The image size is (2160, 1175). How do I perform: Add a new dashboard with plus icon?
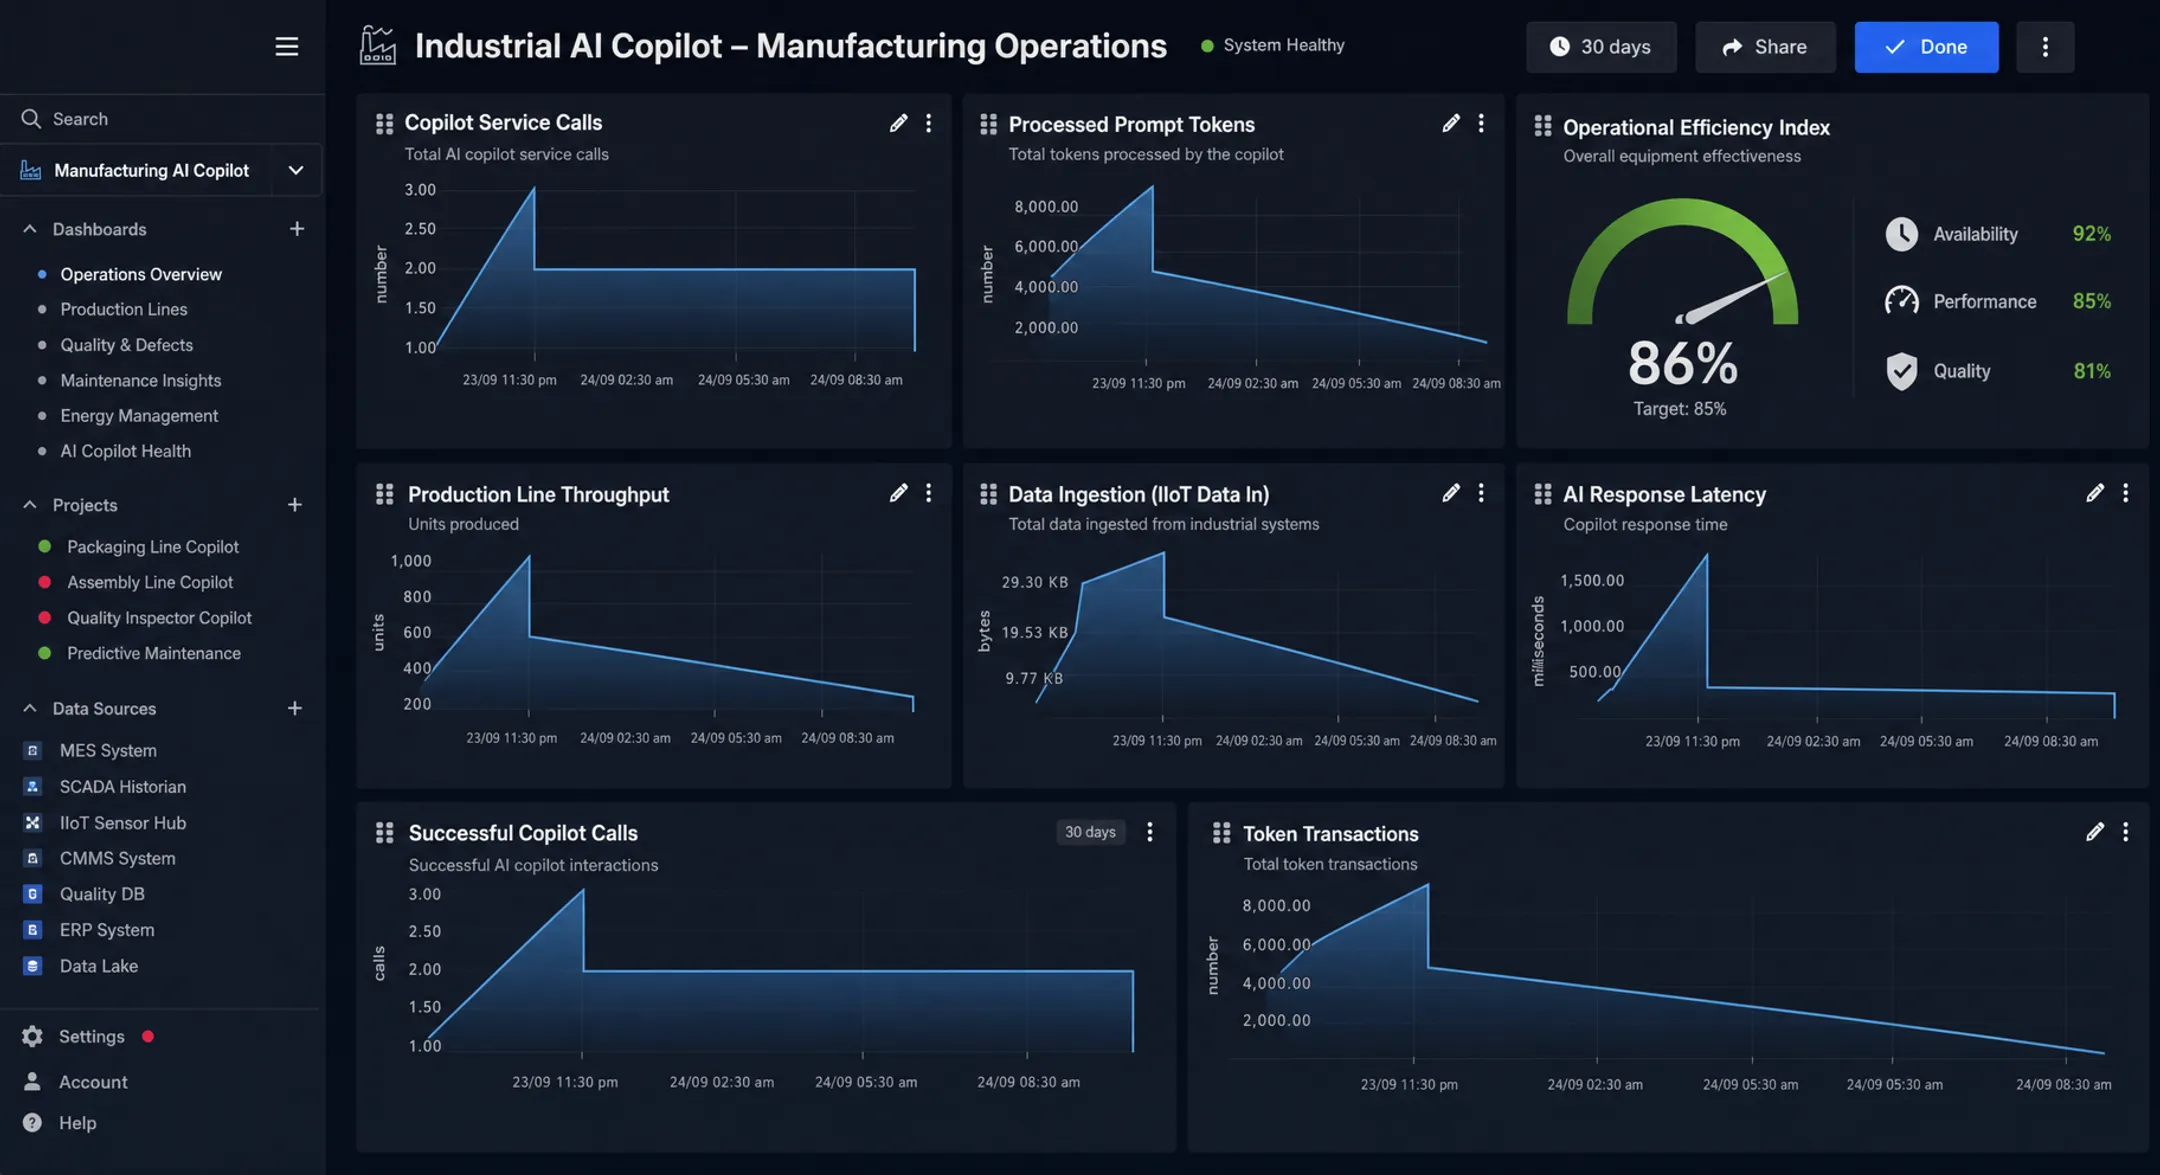point(297,229)
